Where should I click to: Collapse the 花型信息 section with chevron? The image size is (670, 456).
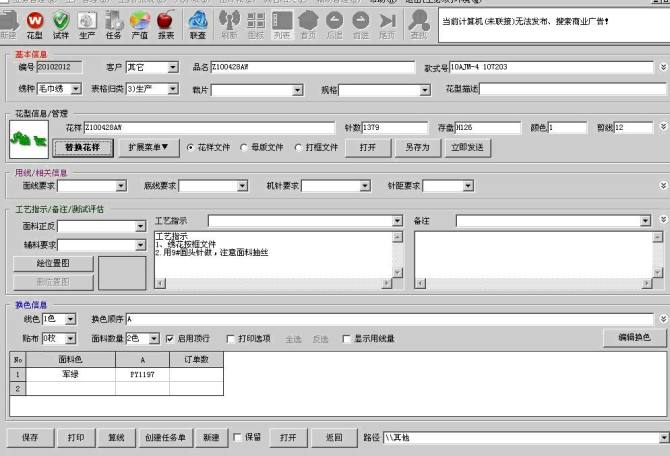pos(663,128)
